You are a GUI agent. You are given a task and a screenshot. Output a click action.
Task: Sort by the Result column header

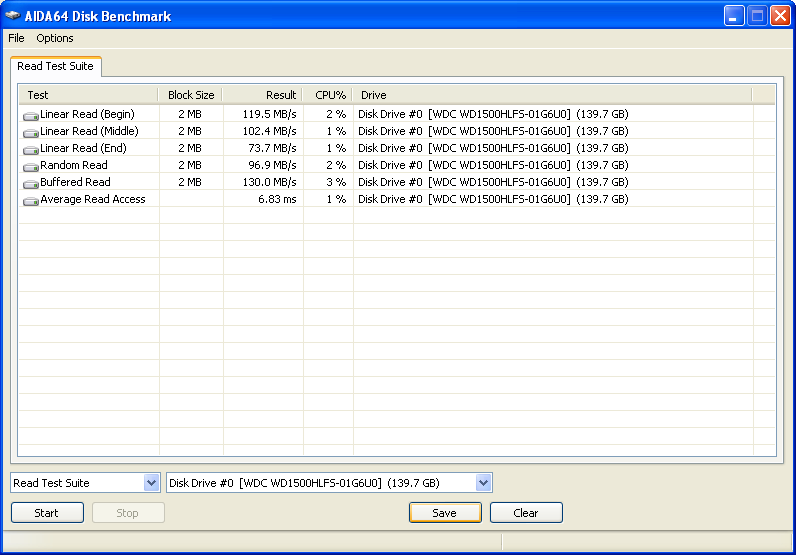(x=262, y=95)
